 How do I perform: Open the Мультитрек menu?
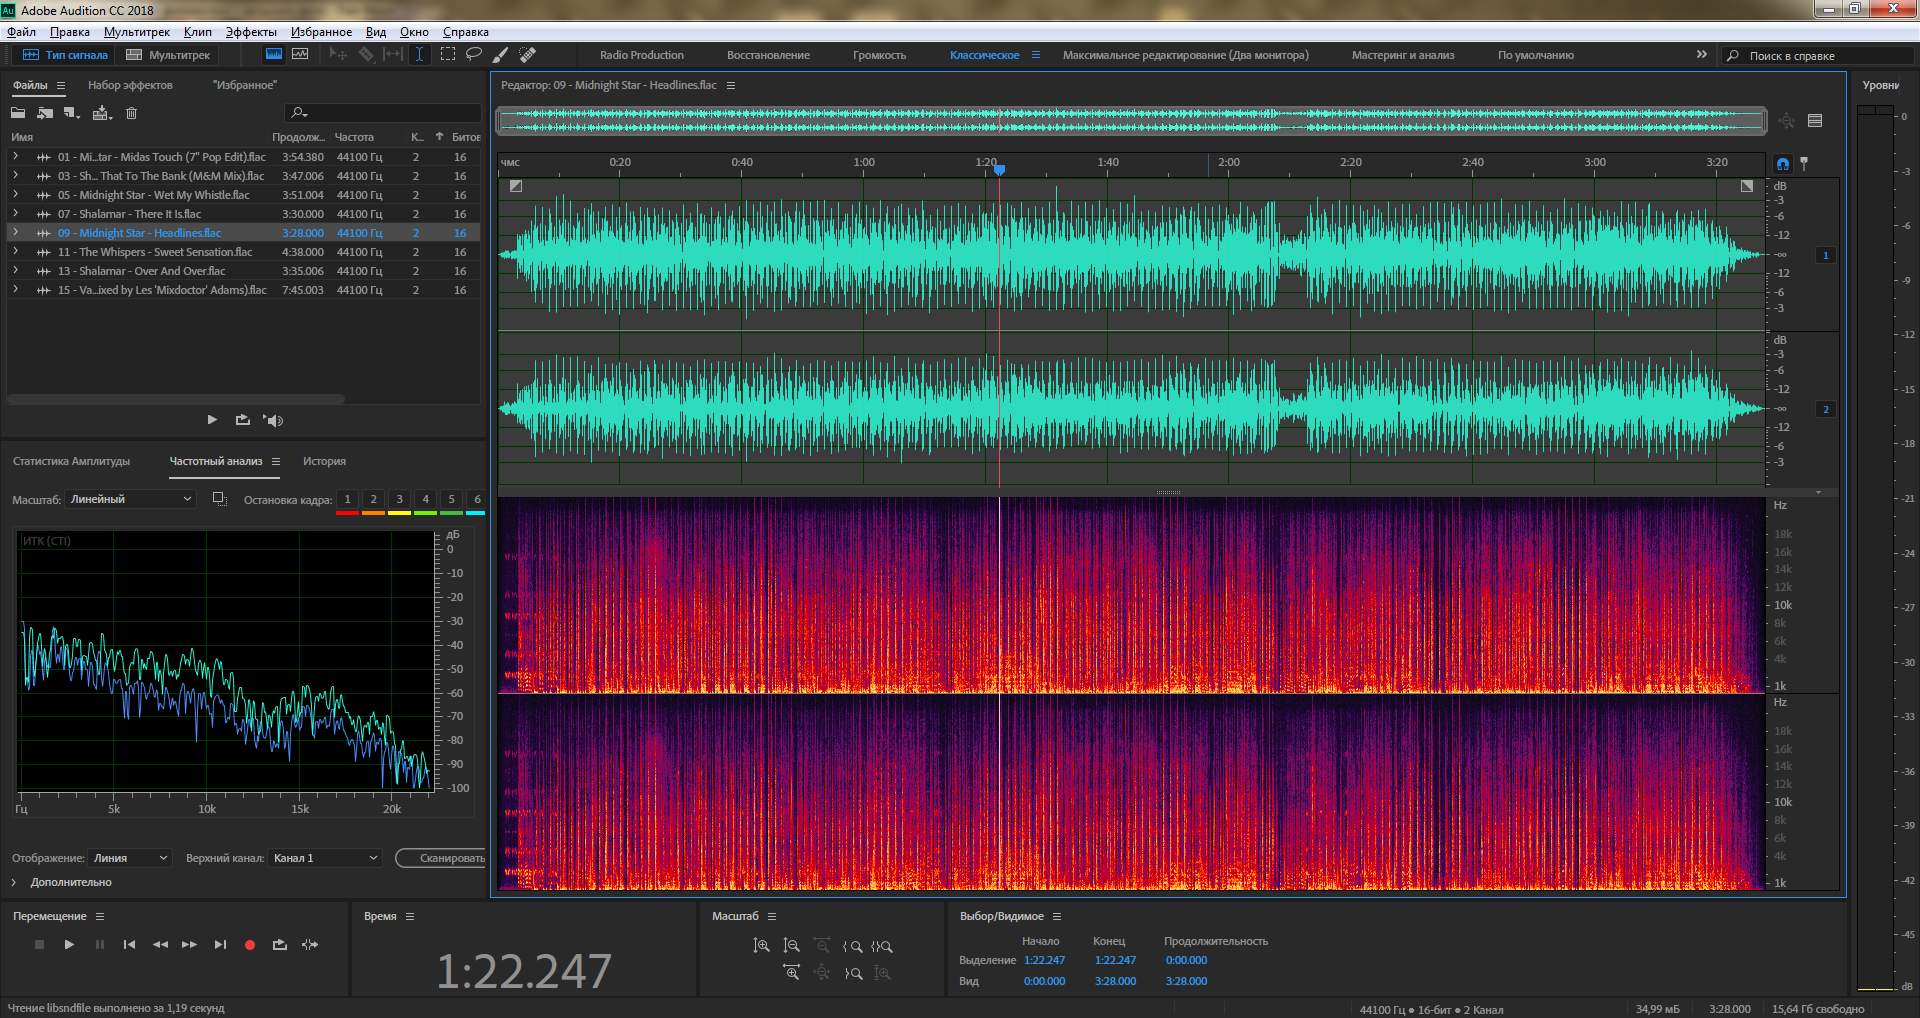click(137, 32)
